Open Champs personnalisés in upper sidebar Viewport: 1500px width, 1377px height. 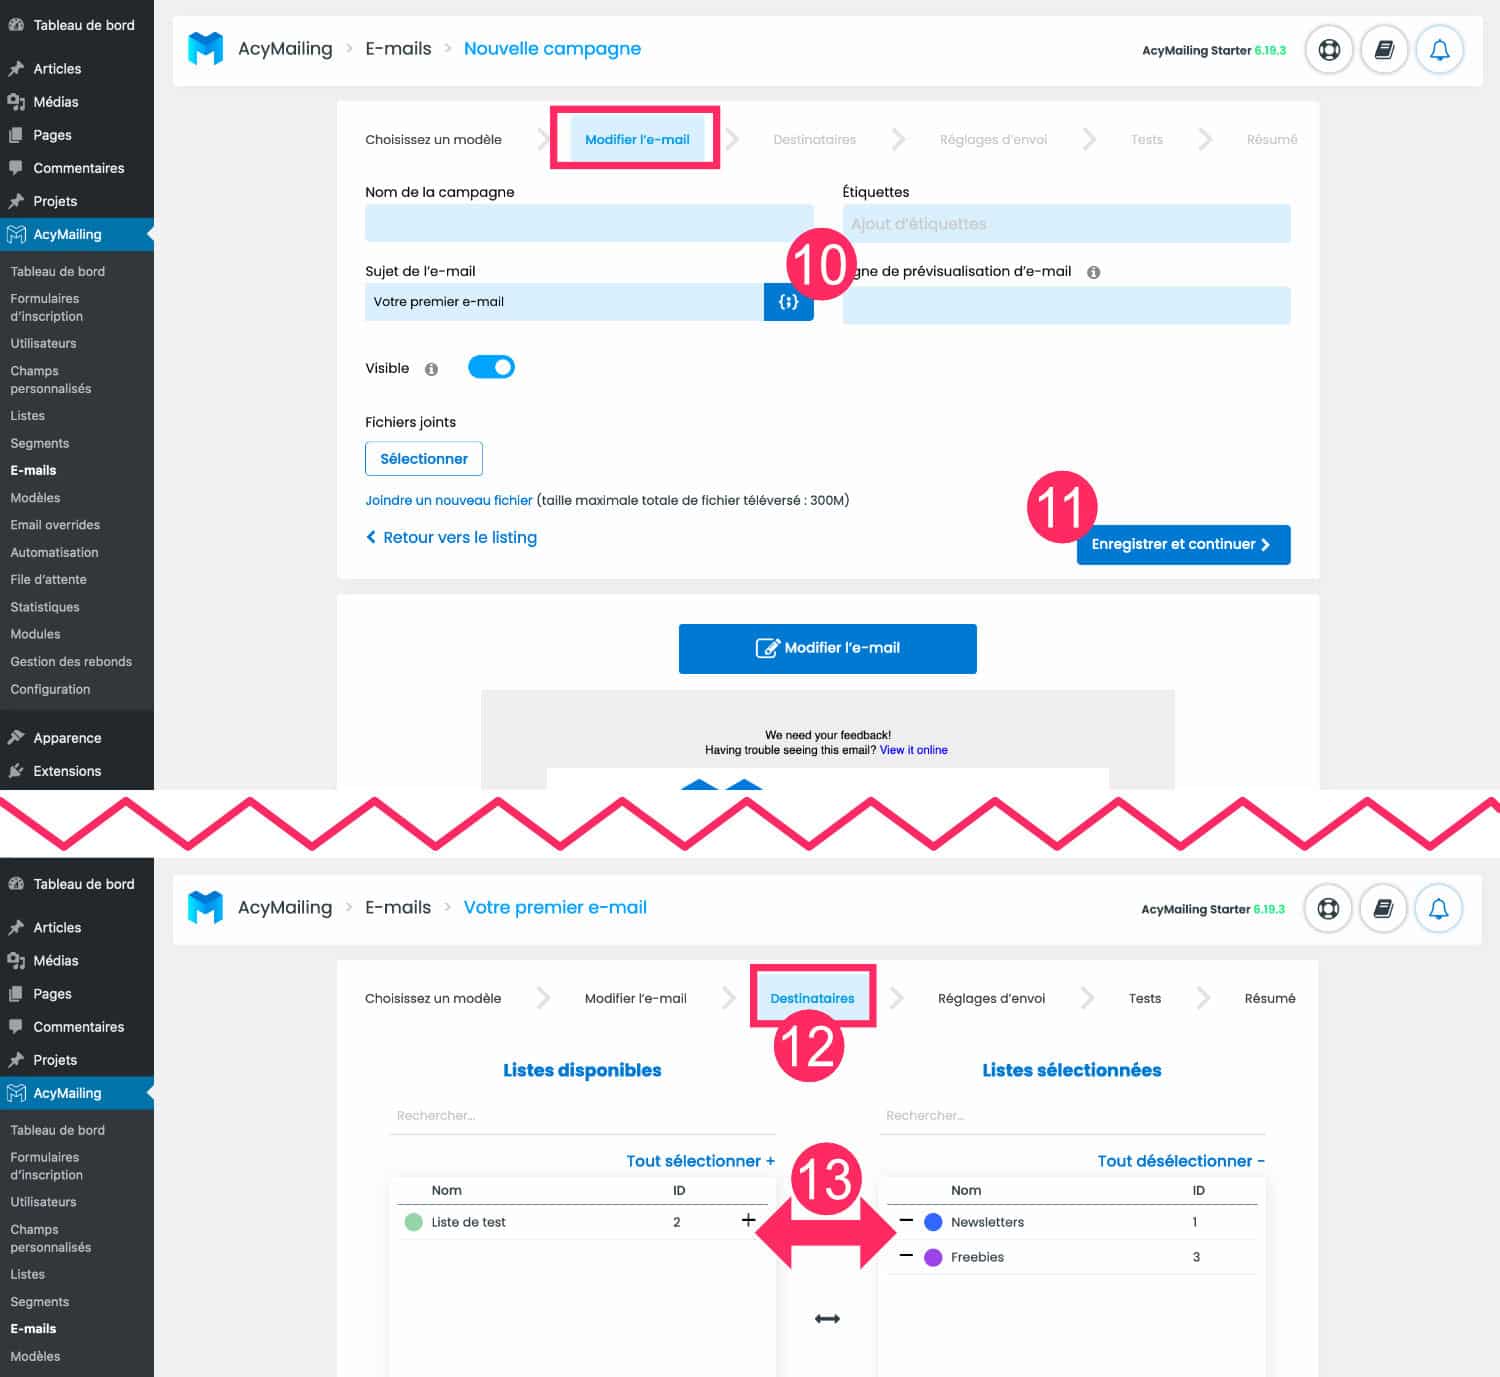(x=50, y=379)
